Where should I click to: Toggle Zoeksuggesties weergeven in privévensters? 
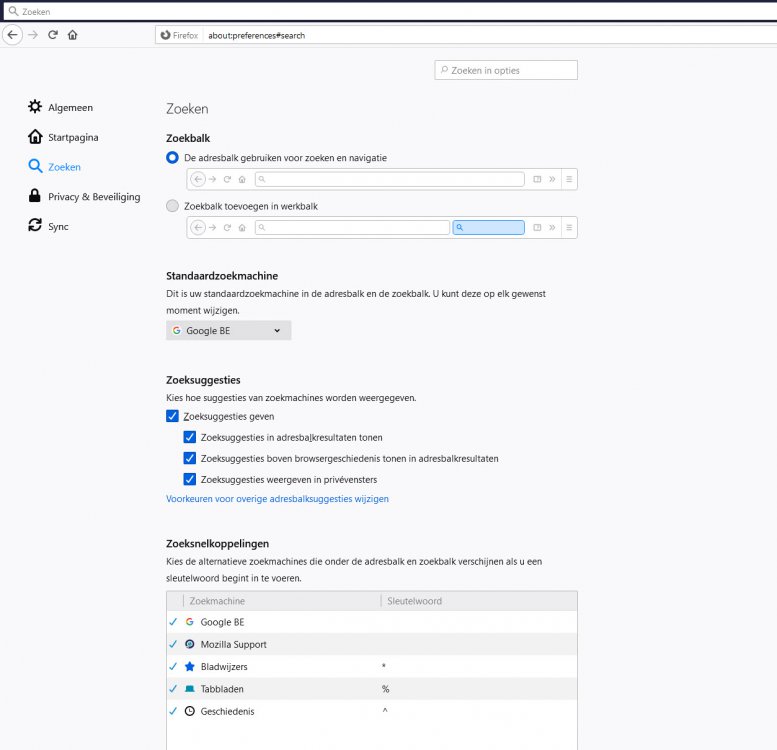[x=189, y=479]
